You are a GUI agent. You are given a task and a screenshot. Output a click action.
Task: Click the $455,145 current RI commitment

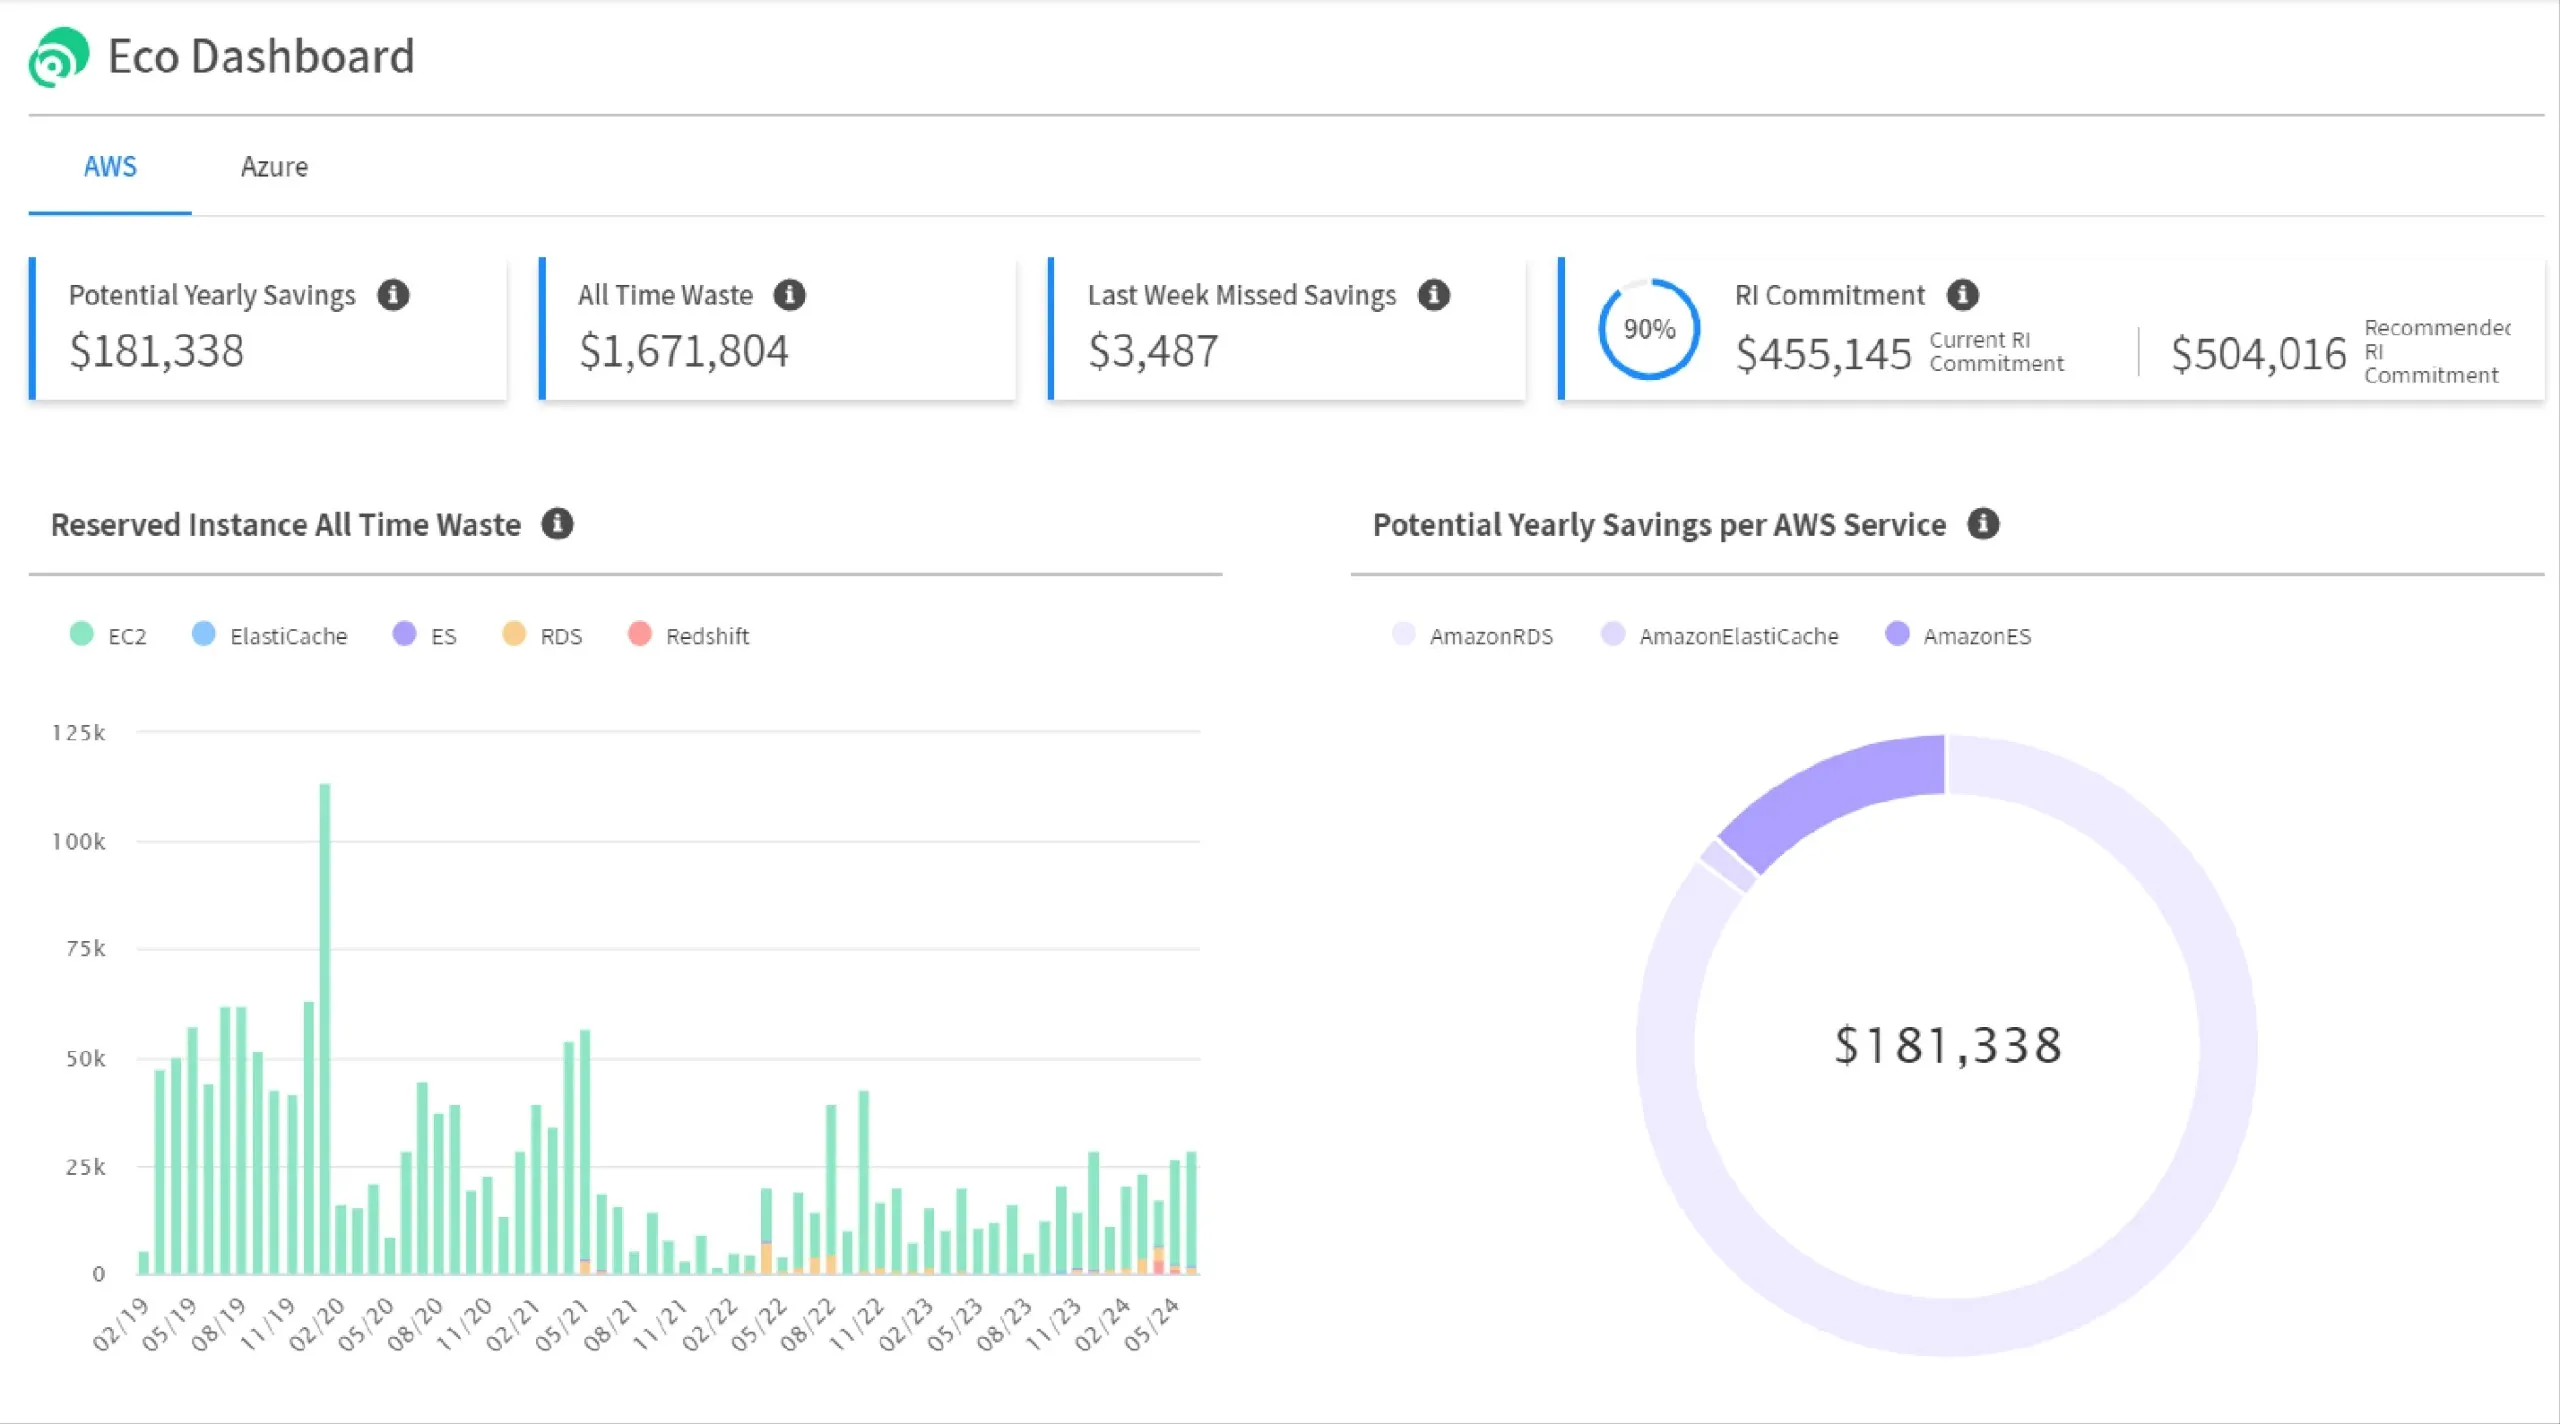(x=1823, y=354)
